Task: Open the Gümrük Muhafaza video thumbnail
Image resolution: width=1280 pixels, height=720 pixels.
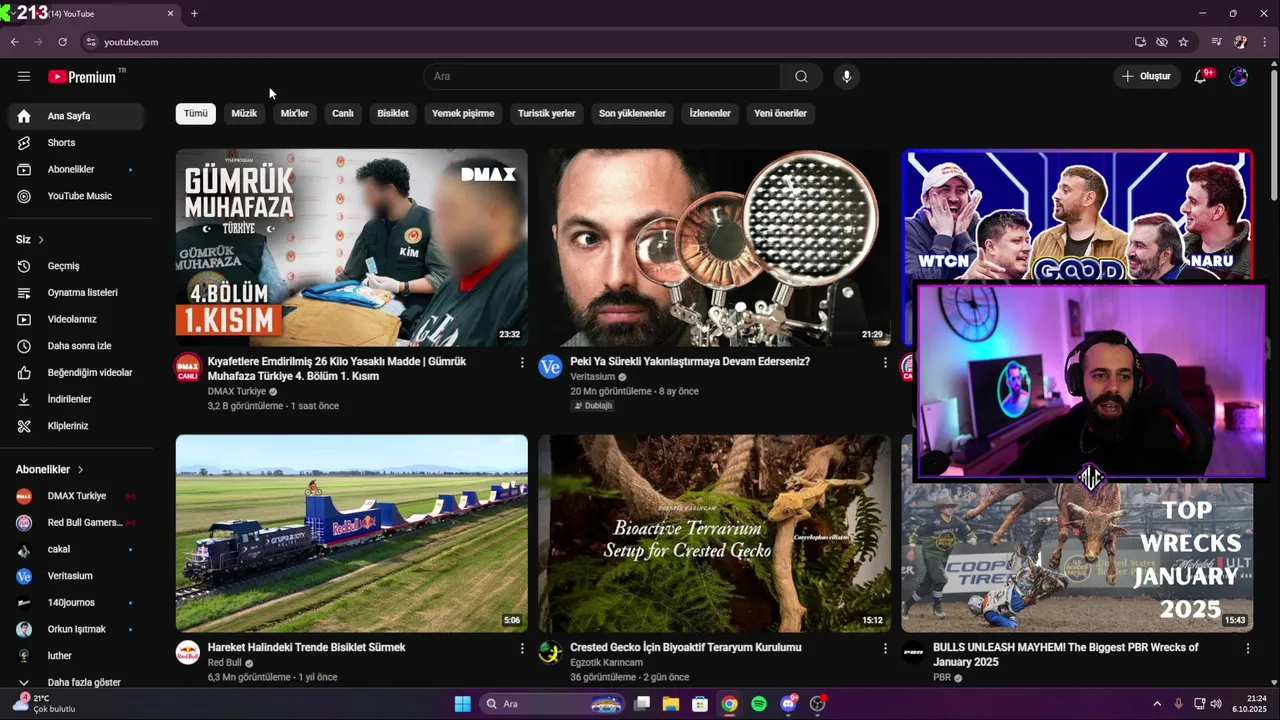Action: (352, 247)
